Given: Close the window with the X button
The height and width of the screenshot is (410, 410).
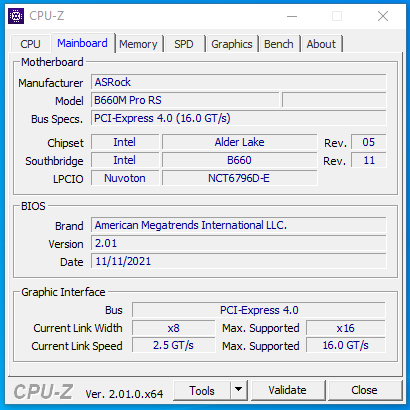Looking at the screenshot, I should tap(383, 16).
